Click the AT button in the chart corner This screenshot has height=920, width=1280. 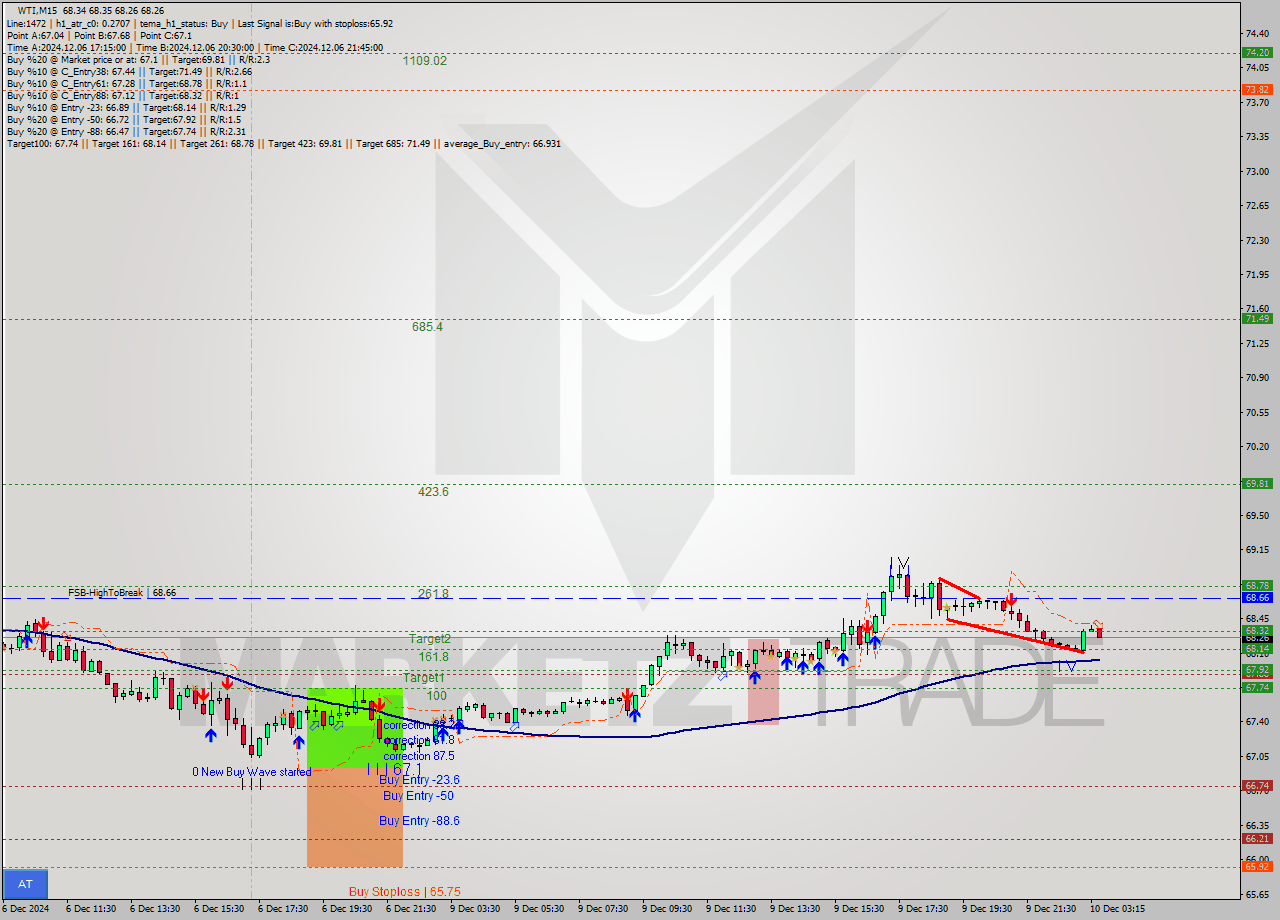point(25,884)
